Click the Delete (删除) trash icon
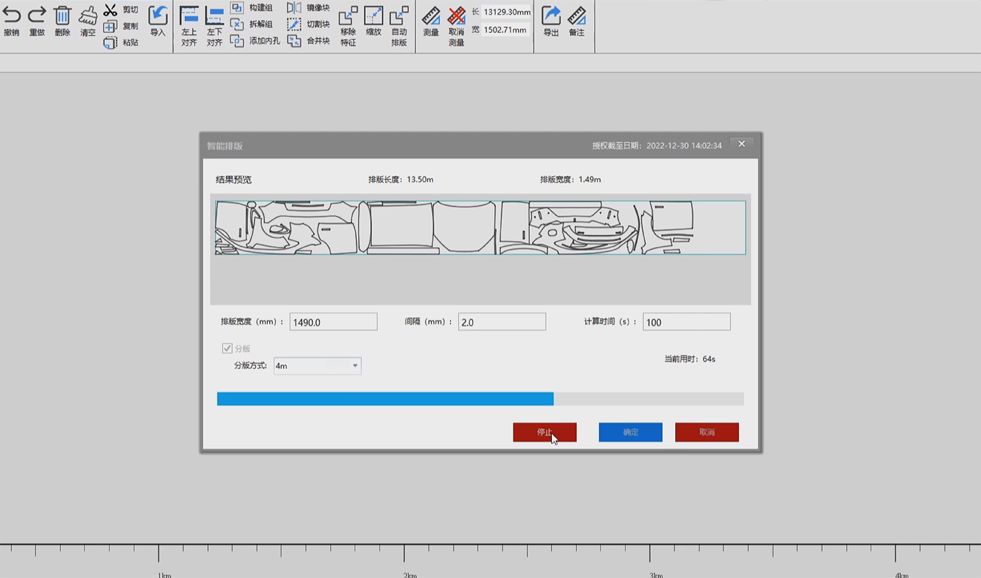 (x=63, y=16)
